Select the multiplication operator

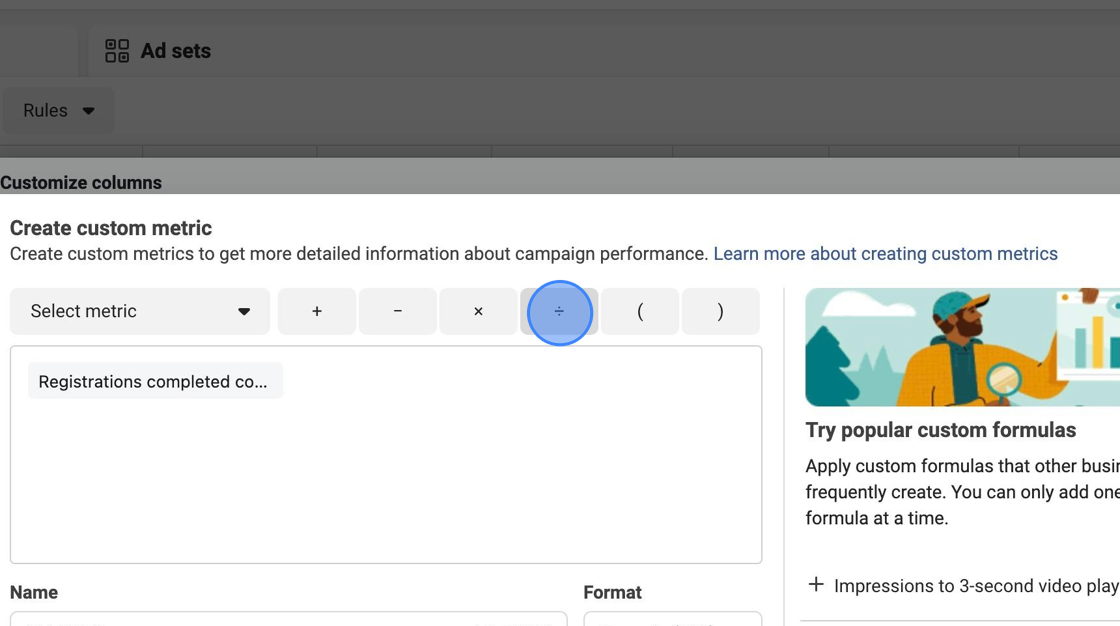click(x=477, y=311)
